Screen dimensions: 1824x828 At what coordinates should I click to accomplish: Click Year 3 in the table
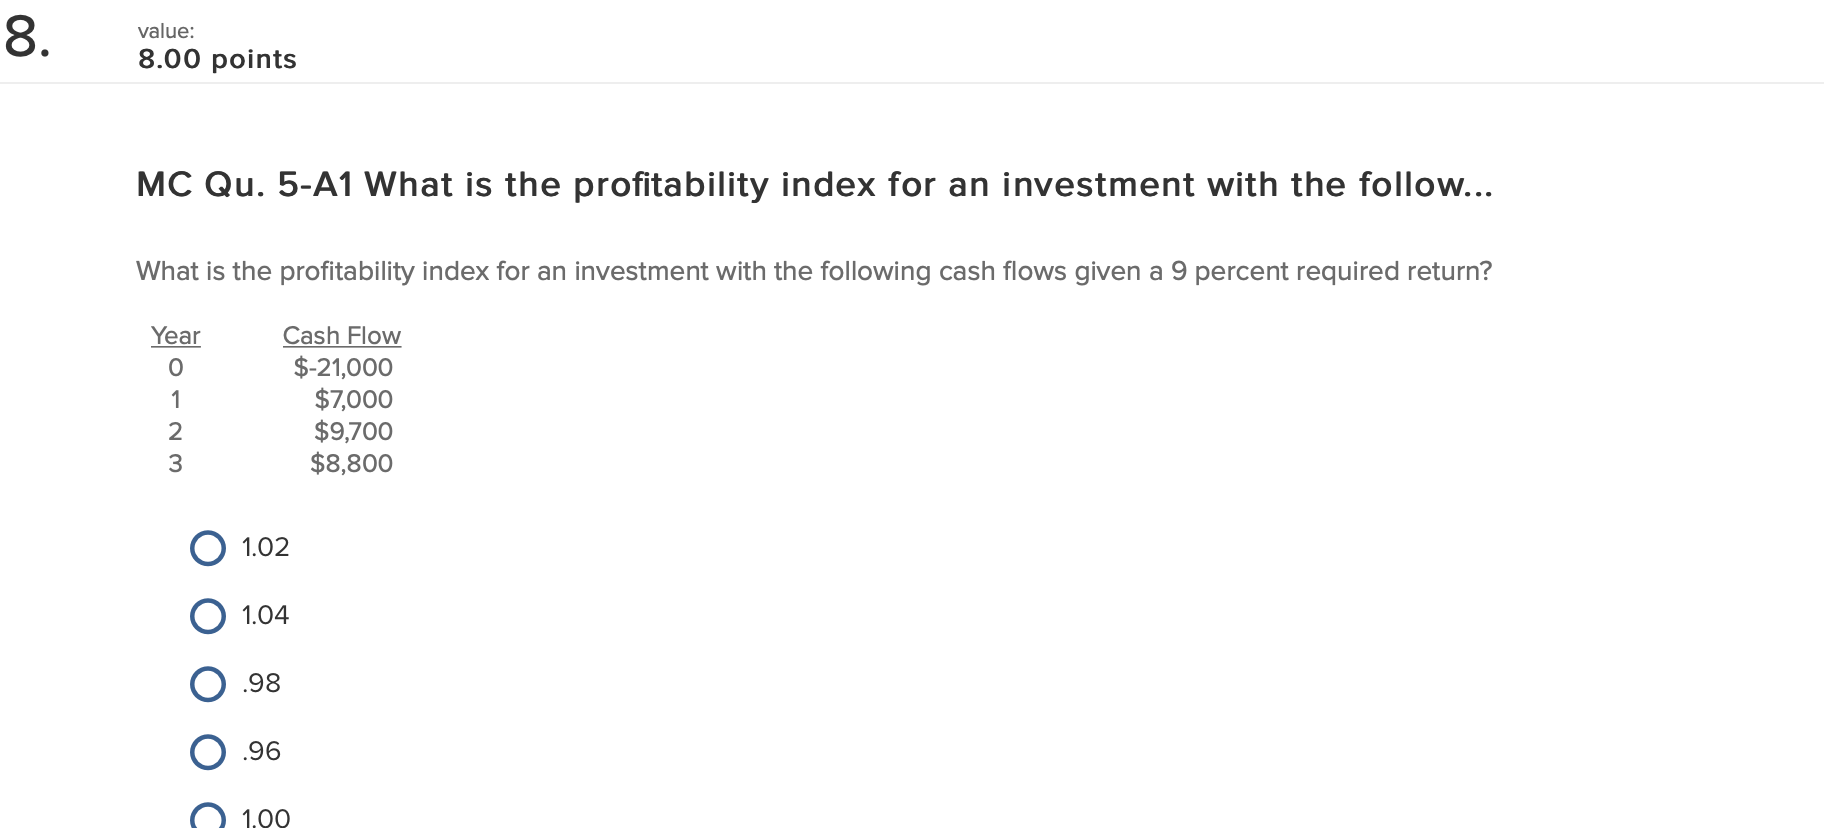coord(176,463)
